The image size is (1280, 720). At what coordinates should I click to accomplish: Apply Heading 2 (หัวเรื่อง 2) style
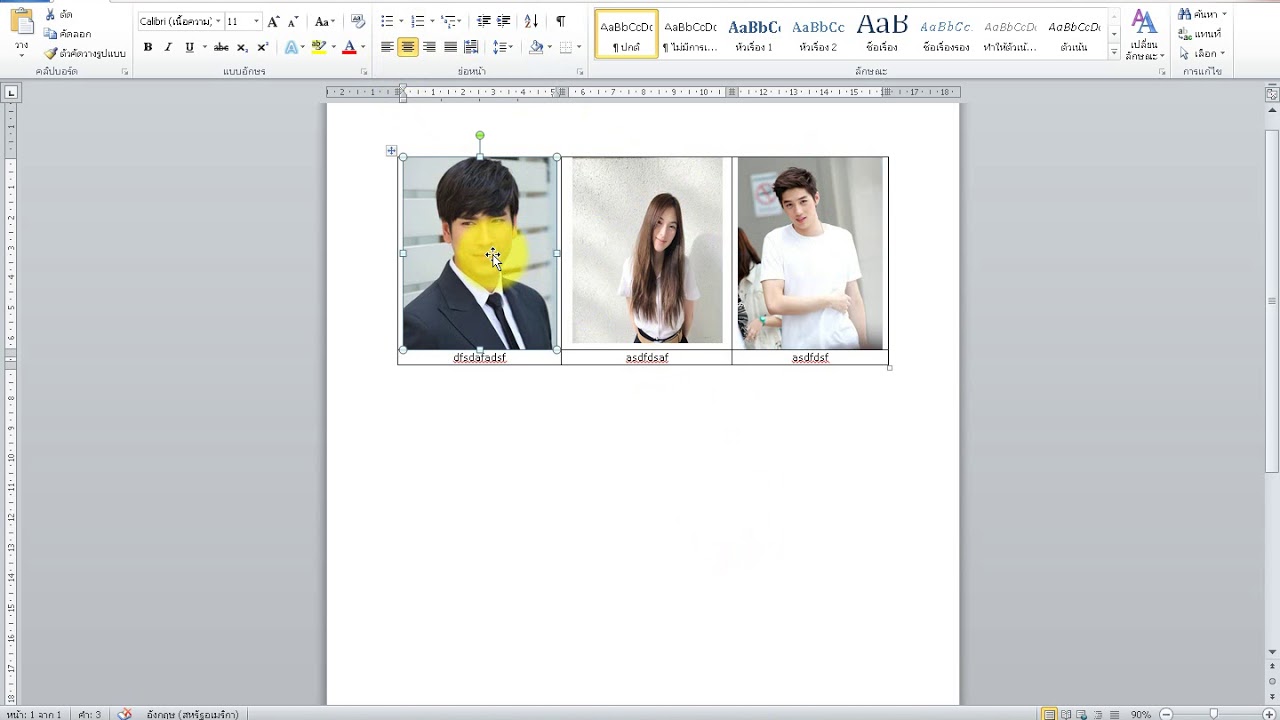pyautogui.click(x=818, y=33)
